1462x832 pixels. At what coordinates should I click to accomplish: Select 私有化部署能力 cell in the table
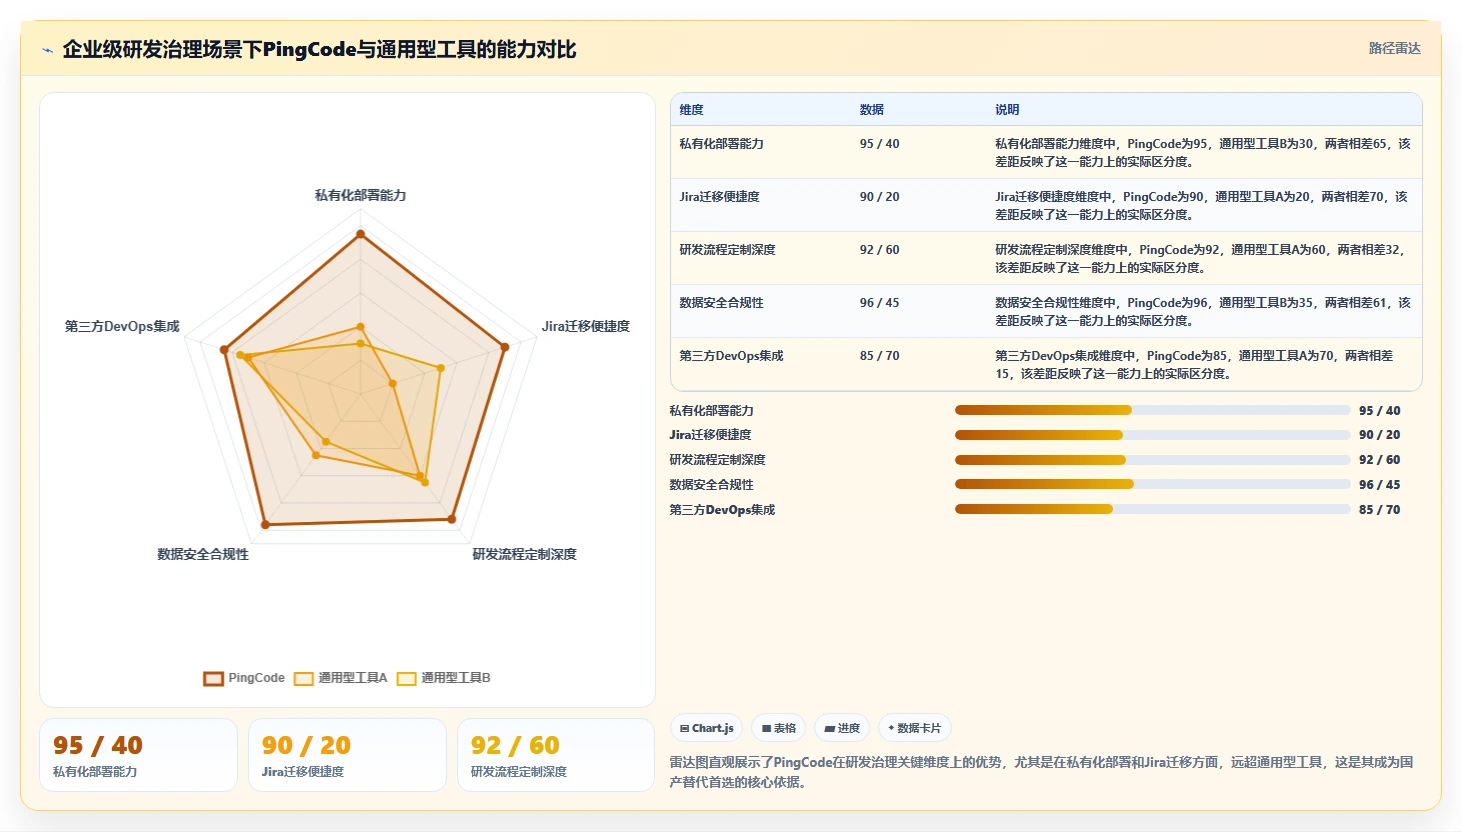(x=722, y=144)
